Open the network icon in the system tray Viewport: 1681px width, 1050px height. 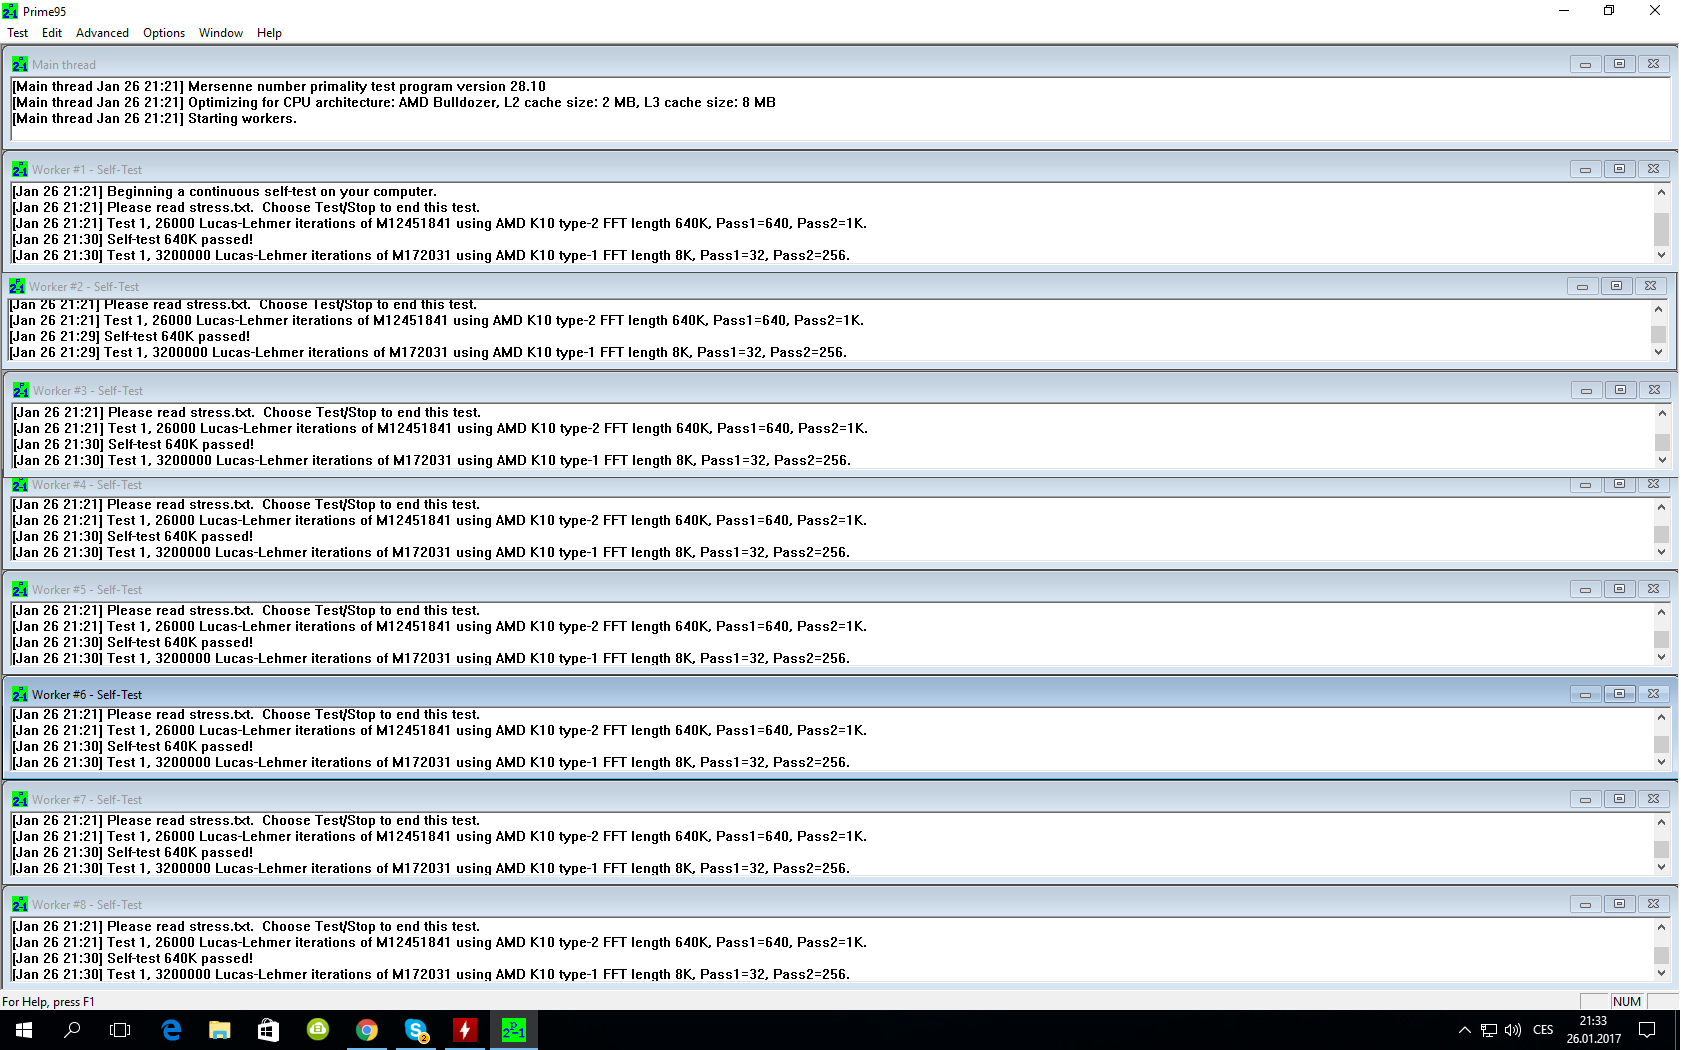[1489, 1030]
